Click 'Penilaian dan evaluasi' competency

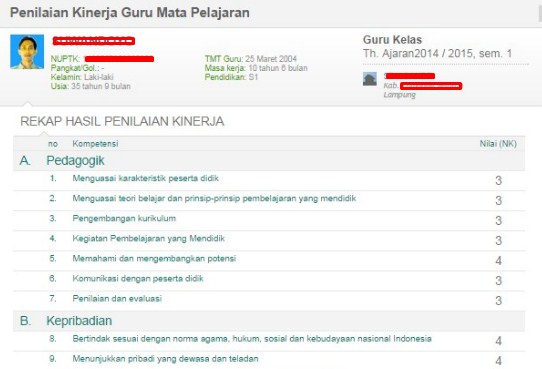(x=117, y=299)
